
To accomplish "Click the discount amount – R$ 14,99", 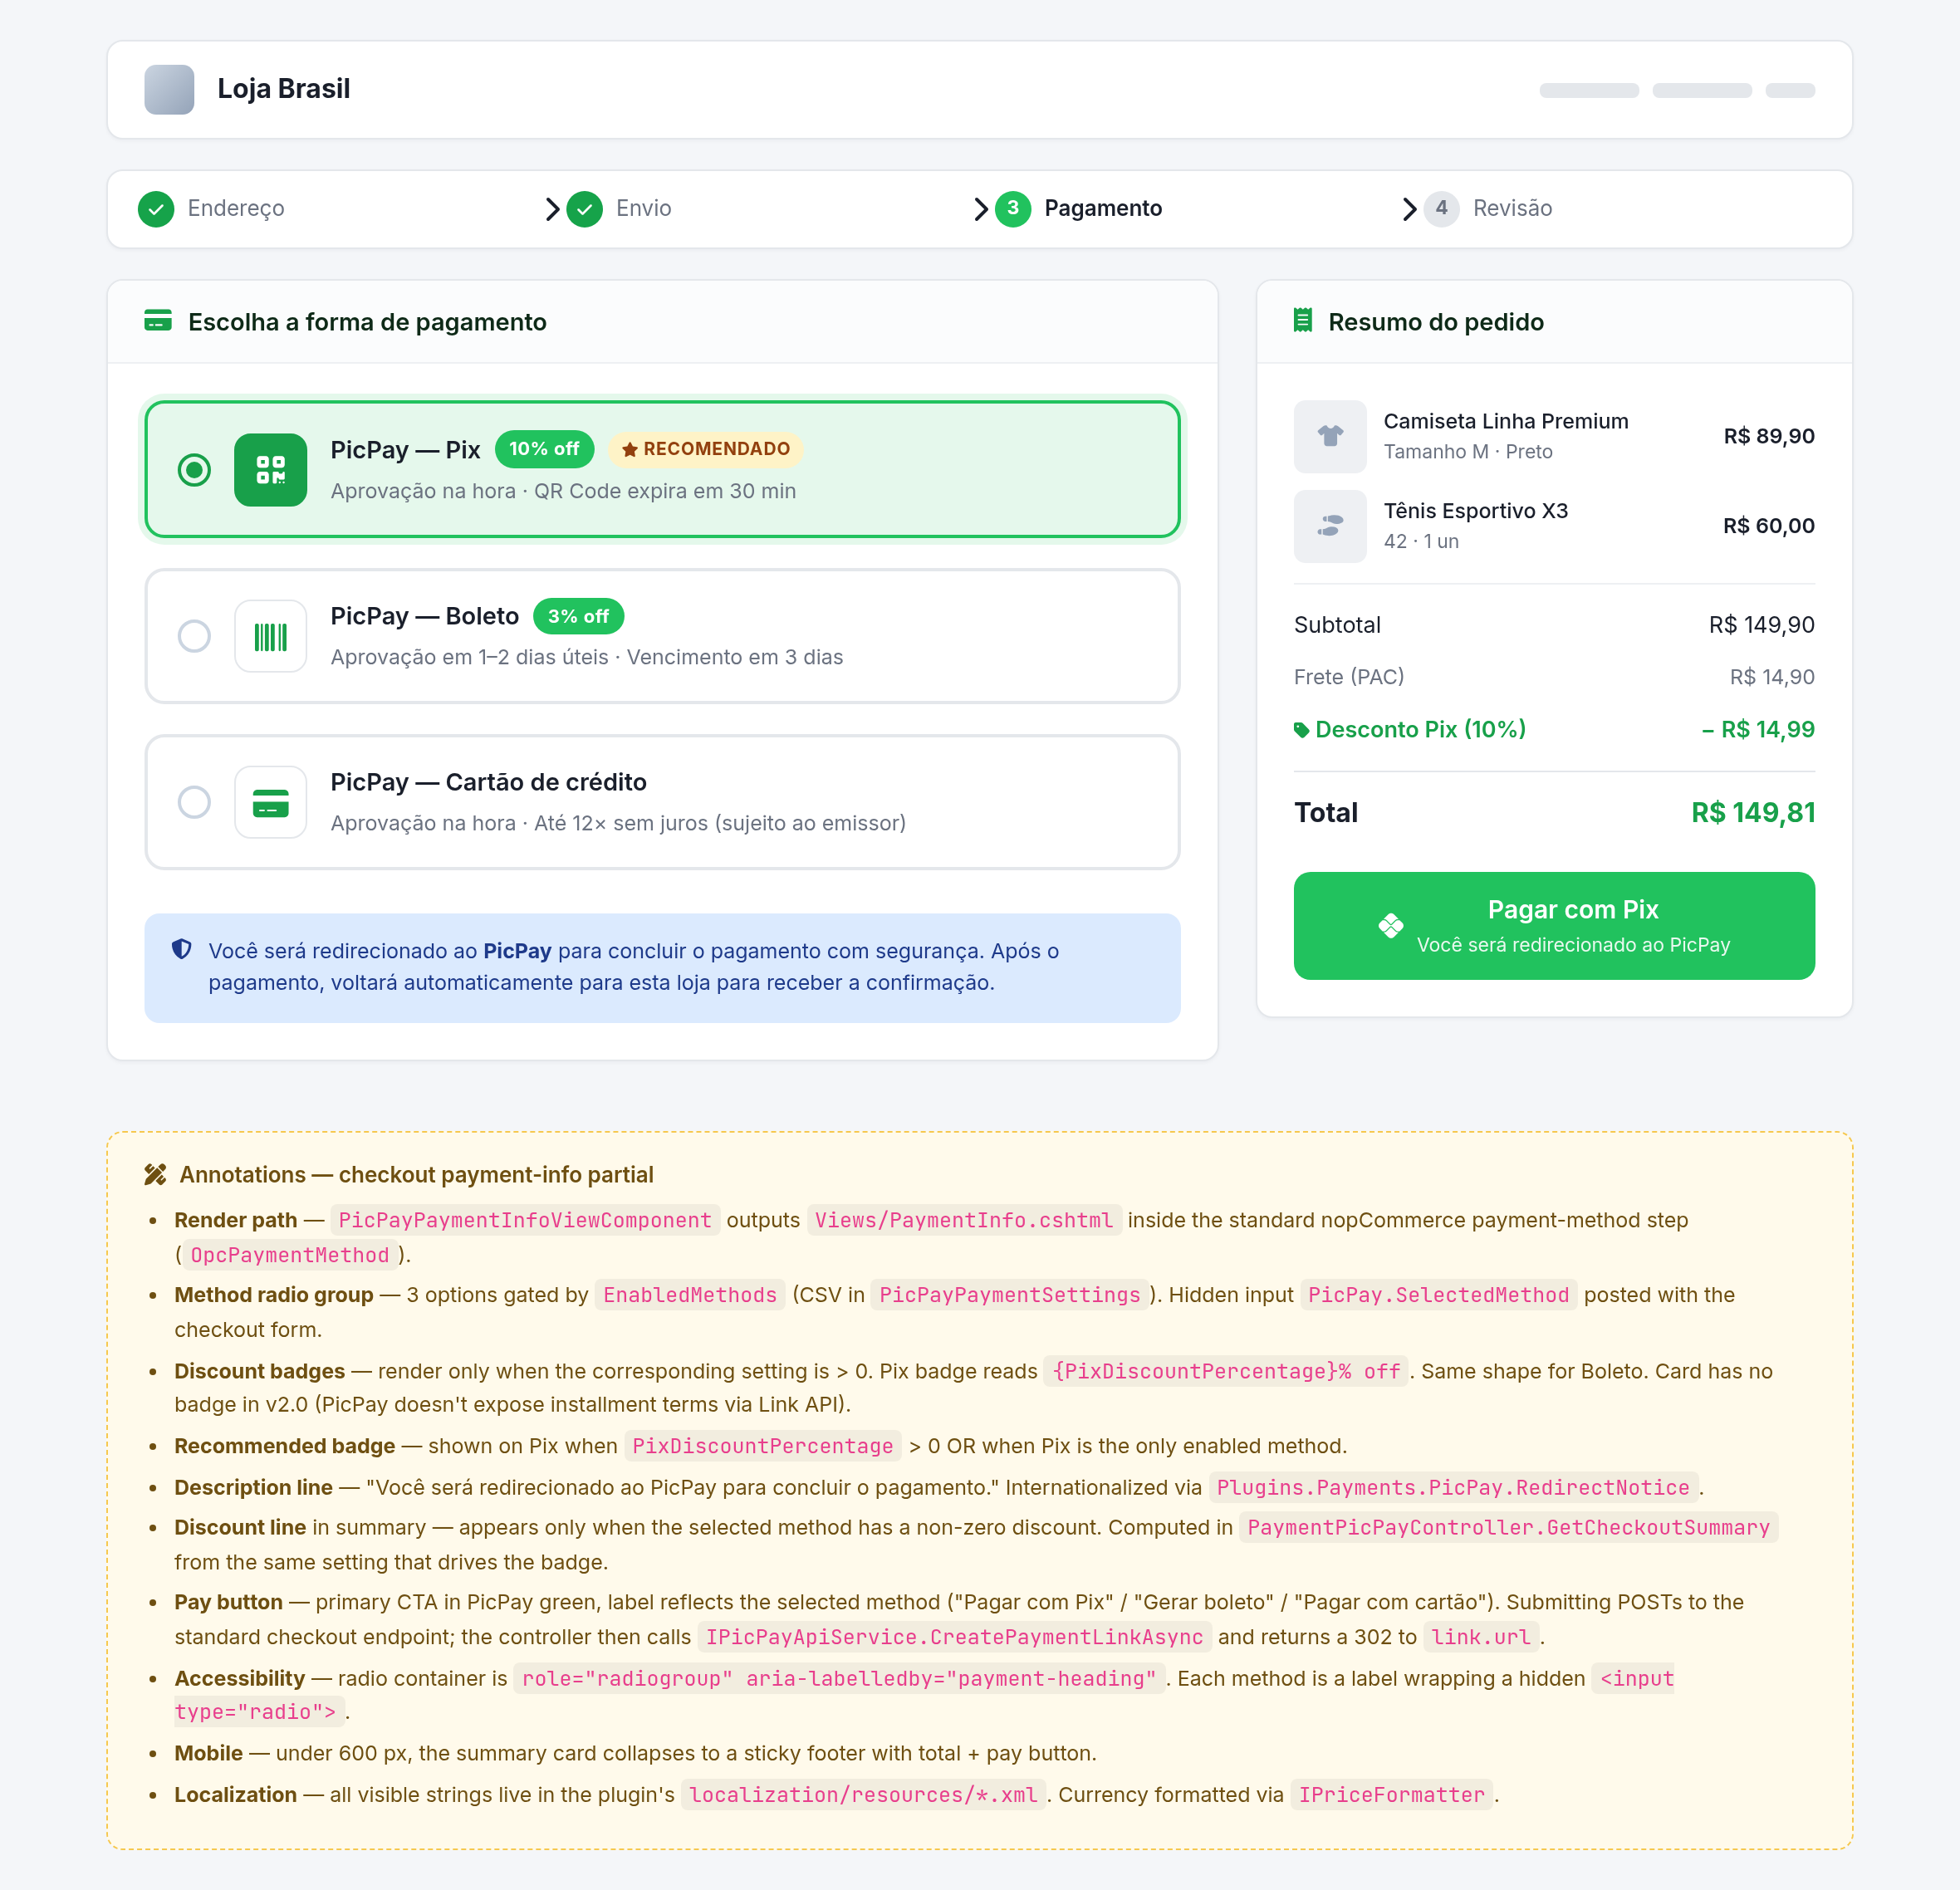I will coord(1758,729).
